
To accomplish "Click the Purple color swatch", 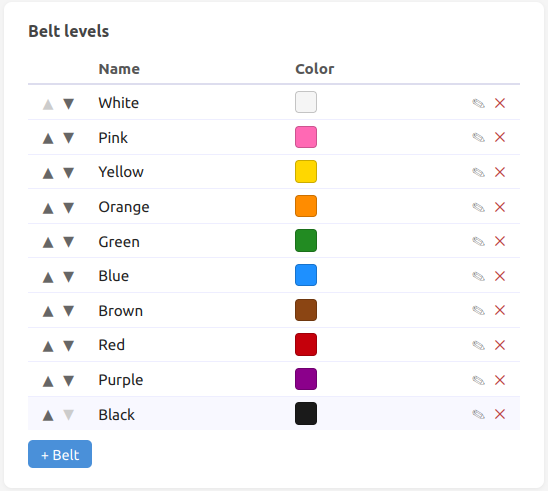I will 306,379.
